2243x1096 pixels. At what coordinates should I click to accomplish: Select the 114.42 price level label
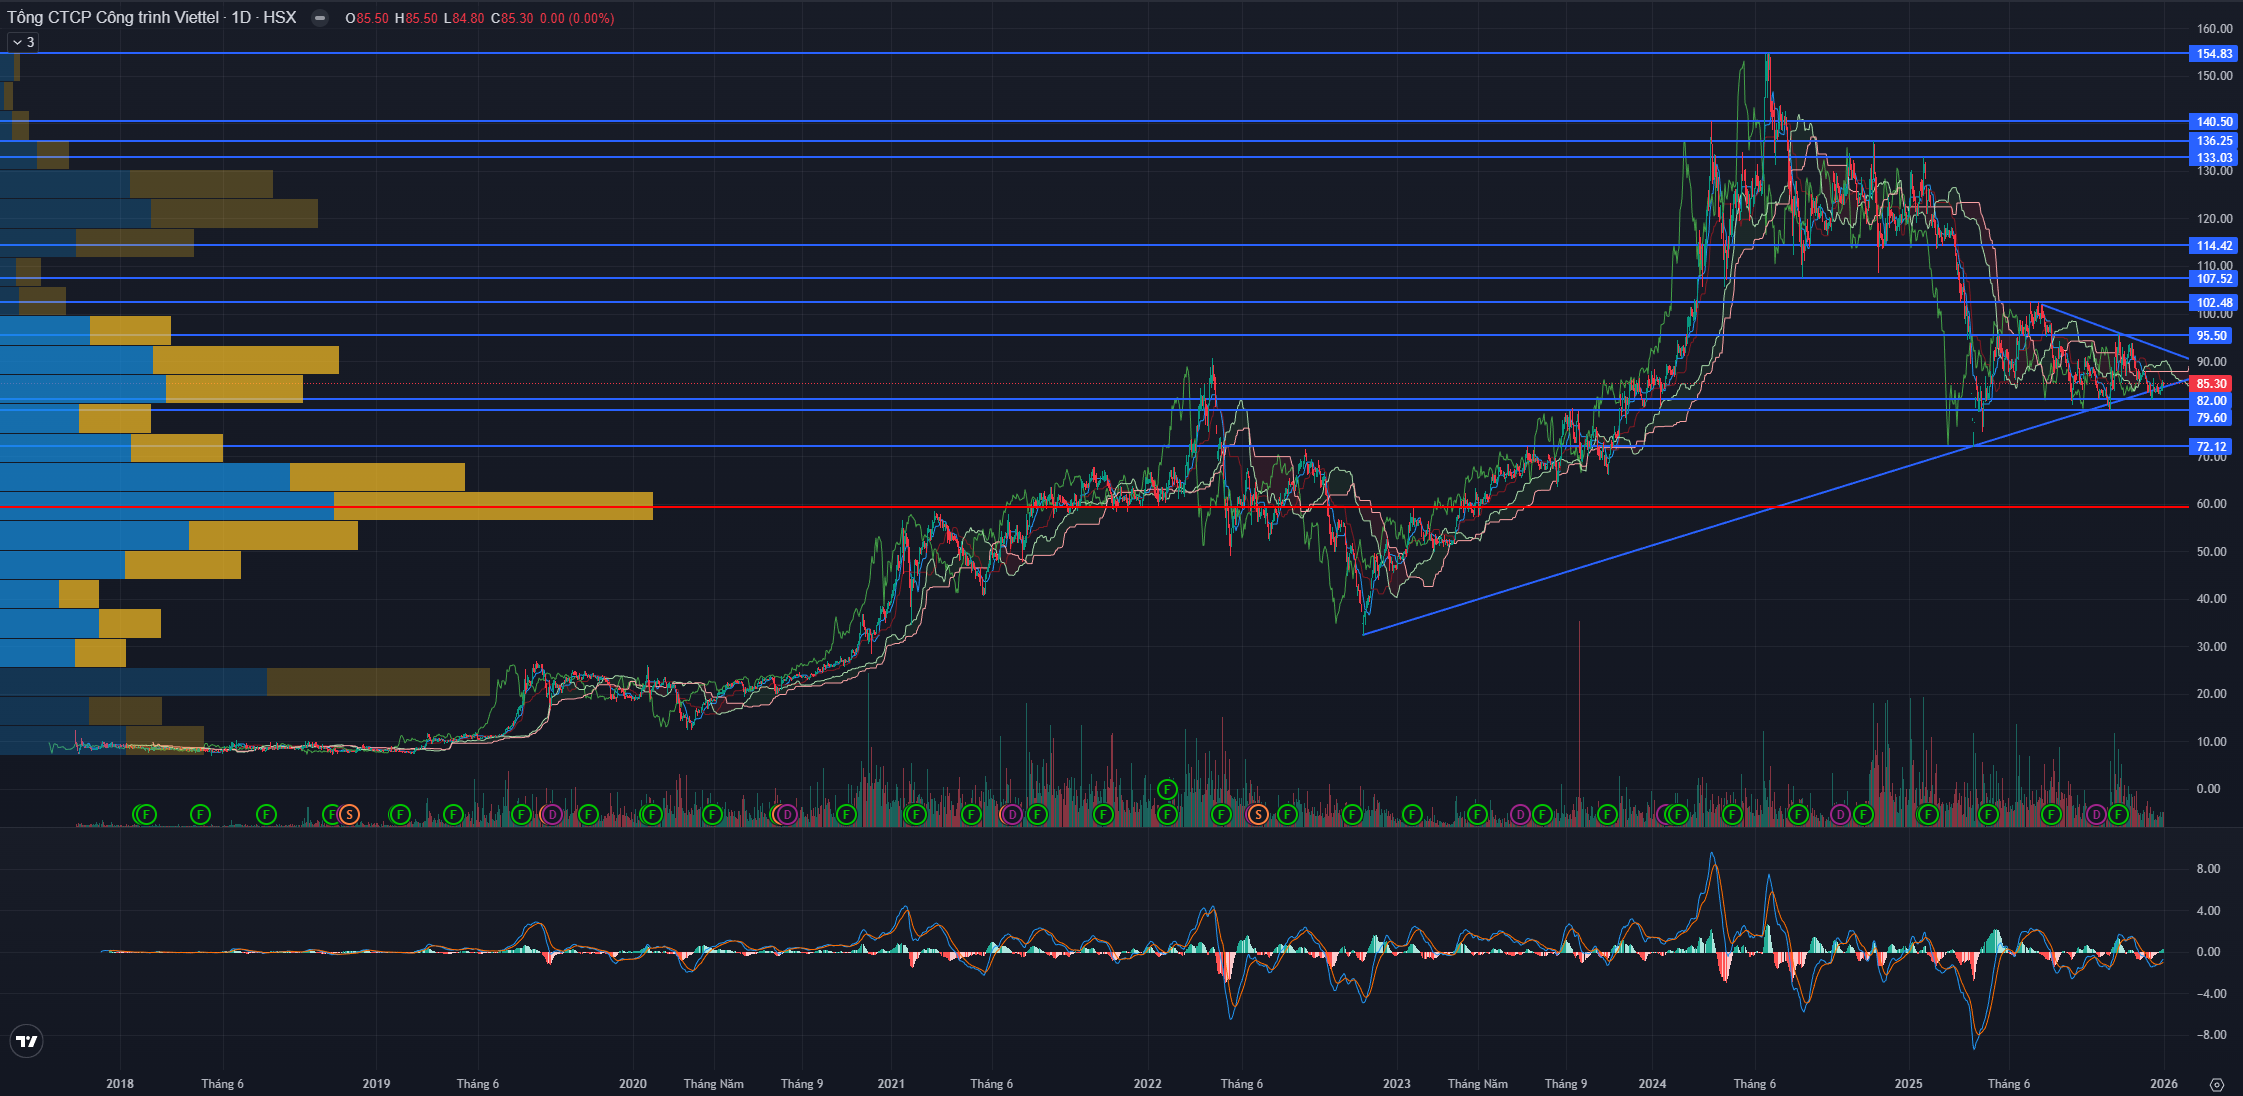tap(2213, 246)
